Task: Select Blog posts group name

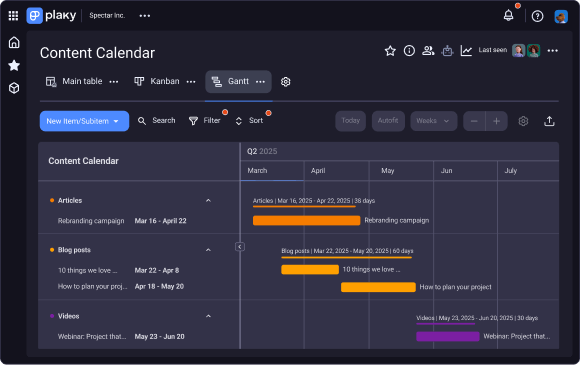Action: (x=74, y=250)
